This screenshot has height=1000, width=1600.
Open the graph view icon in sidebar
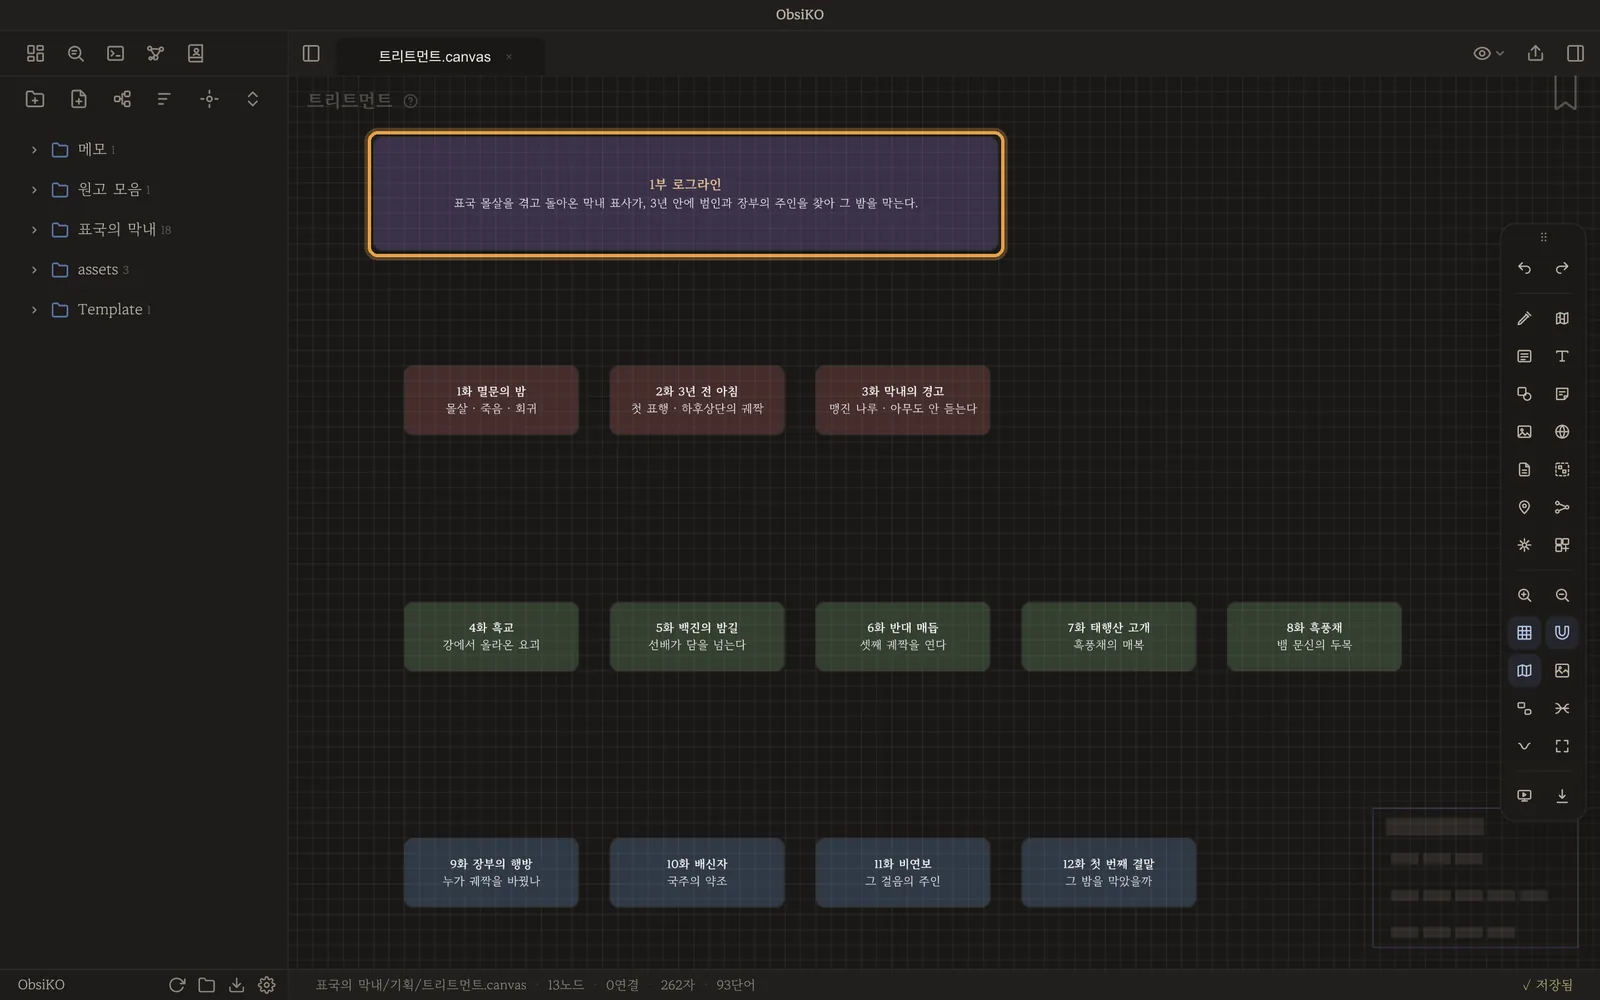(155, 53)
